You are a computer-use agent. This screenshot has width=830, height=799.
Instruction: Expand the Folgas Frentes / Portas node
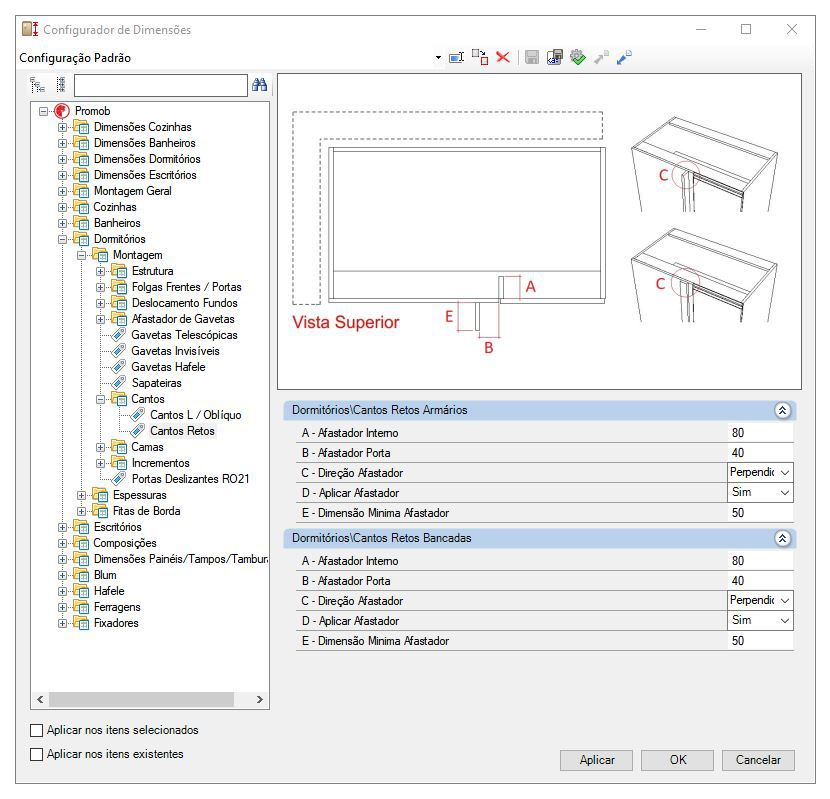(x=101, y=288)
